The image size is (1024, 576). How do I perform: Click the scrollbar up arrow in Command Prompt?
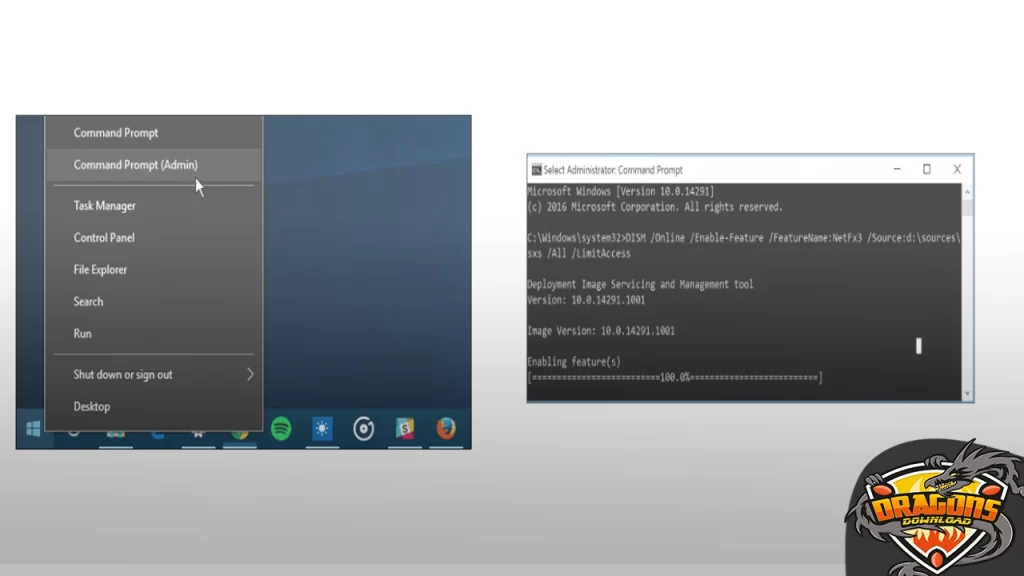(967, 190)
